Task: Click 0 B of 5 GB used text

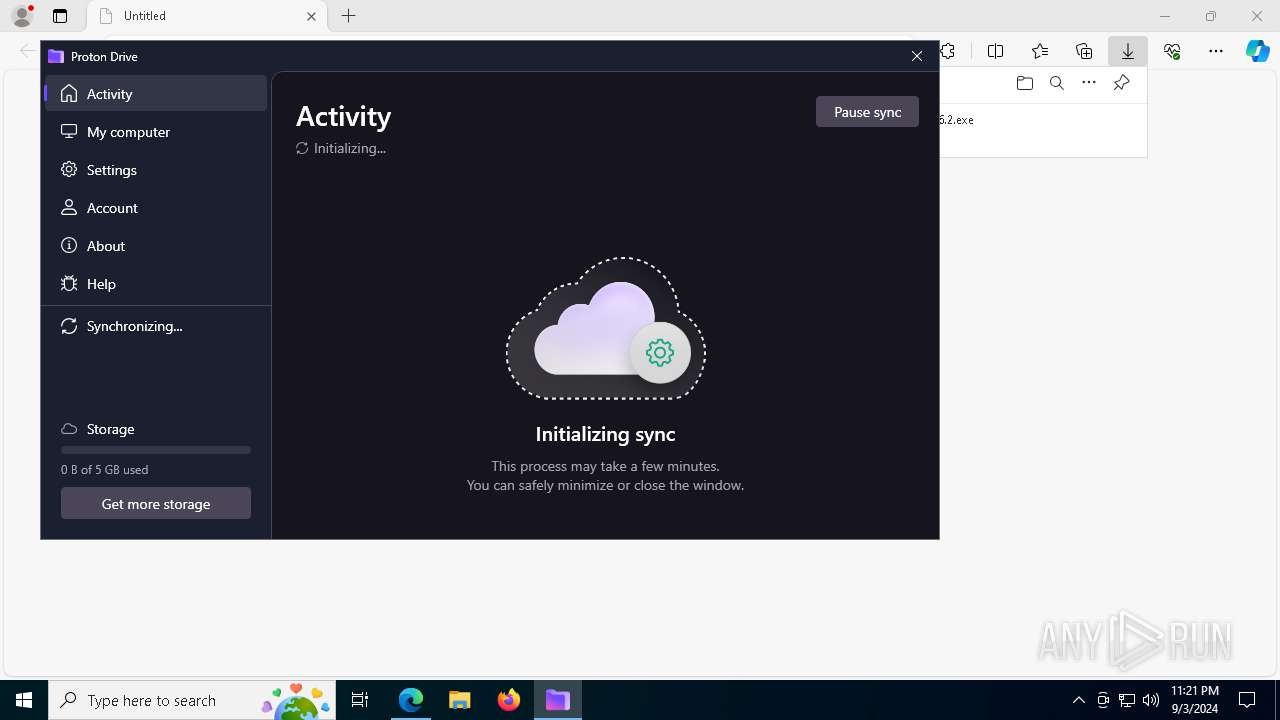Action: click(x=105, y=469)
